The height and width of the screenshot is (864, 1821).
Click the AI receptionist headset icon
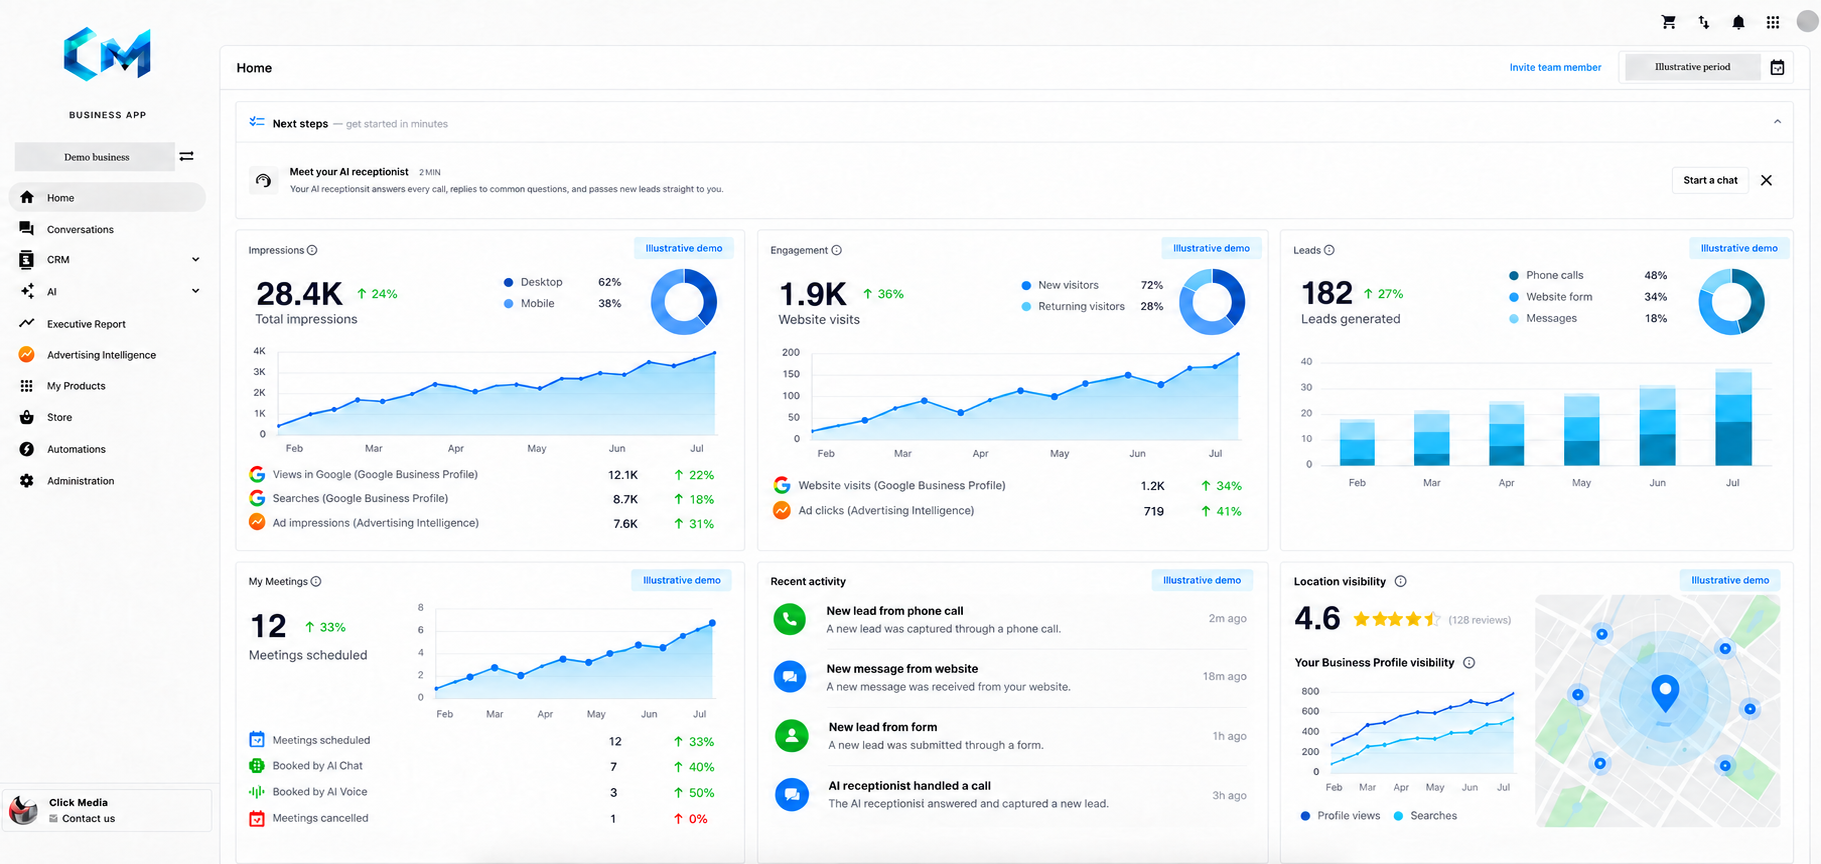(x=263, y=180)
